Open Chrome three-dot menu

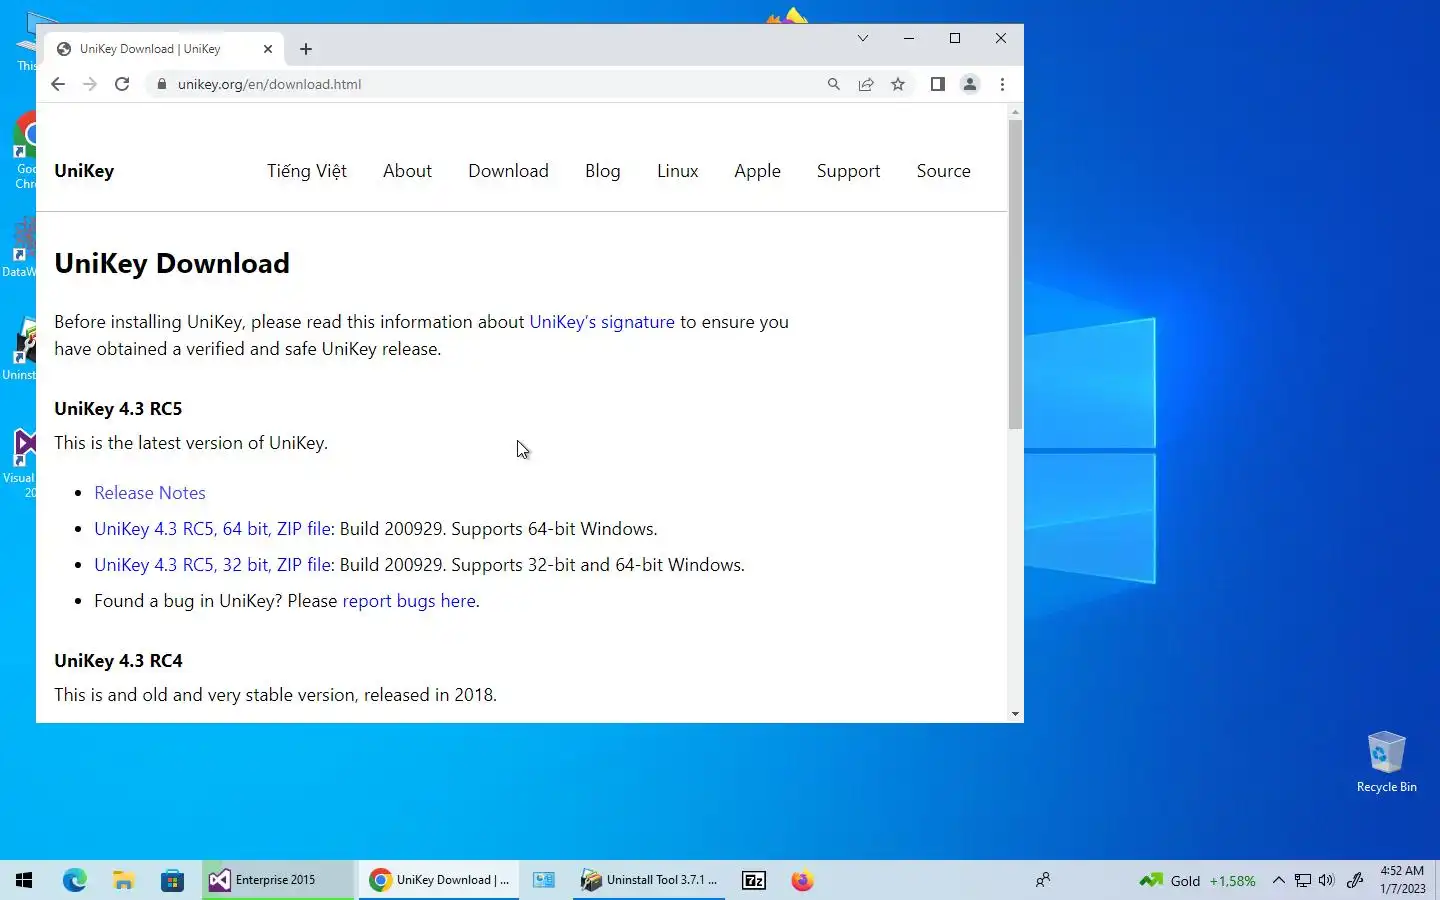[x=1002, y=84]
